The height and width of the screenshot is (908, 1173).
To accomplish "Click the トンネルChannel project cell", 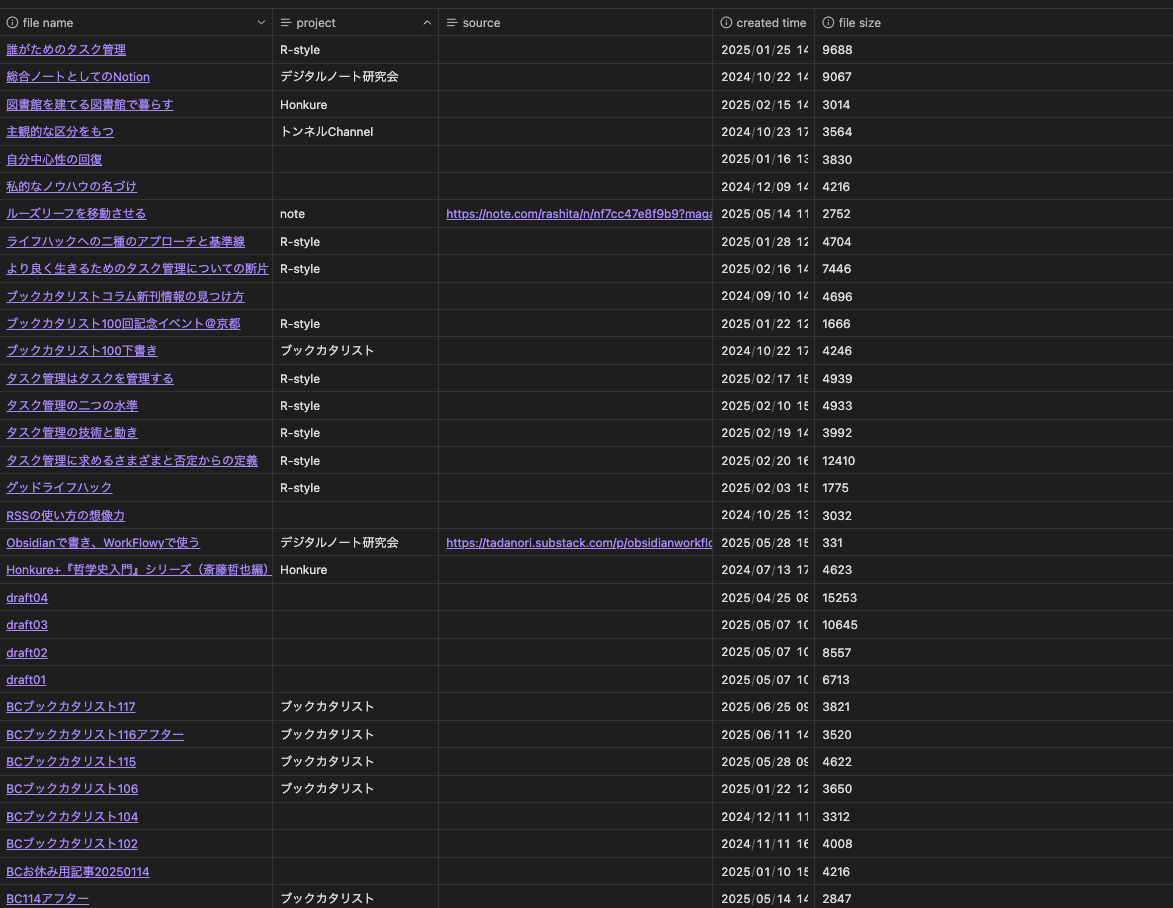I will tap(326, 132).
